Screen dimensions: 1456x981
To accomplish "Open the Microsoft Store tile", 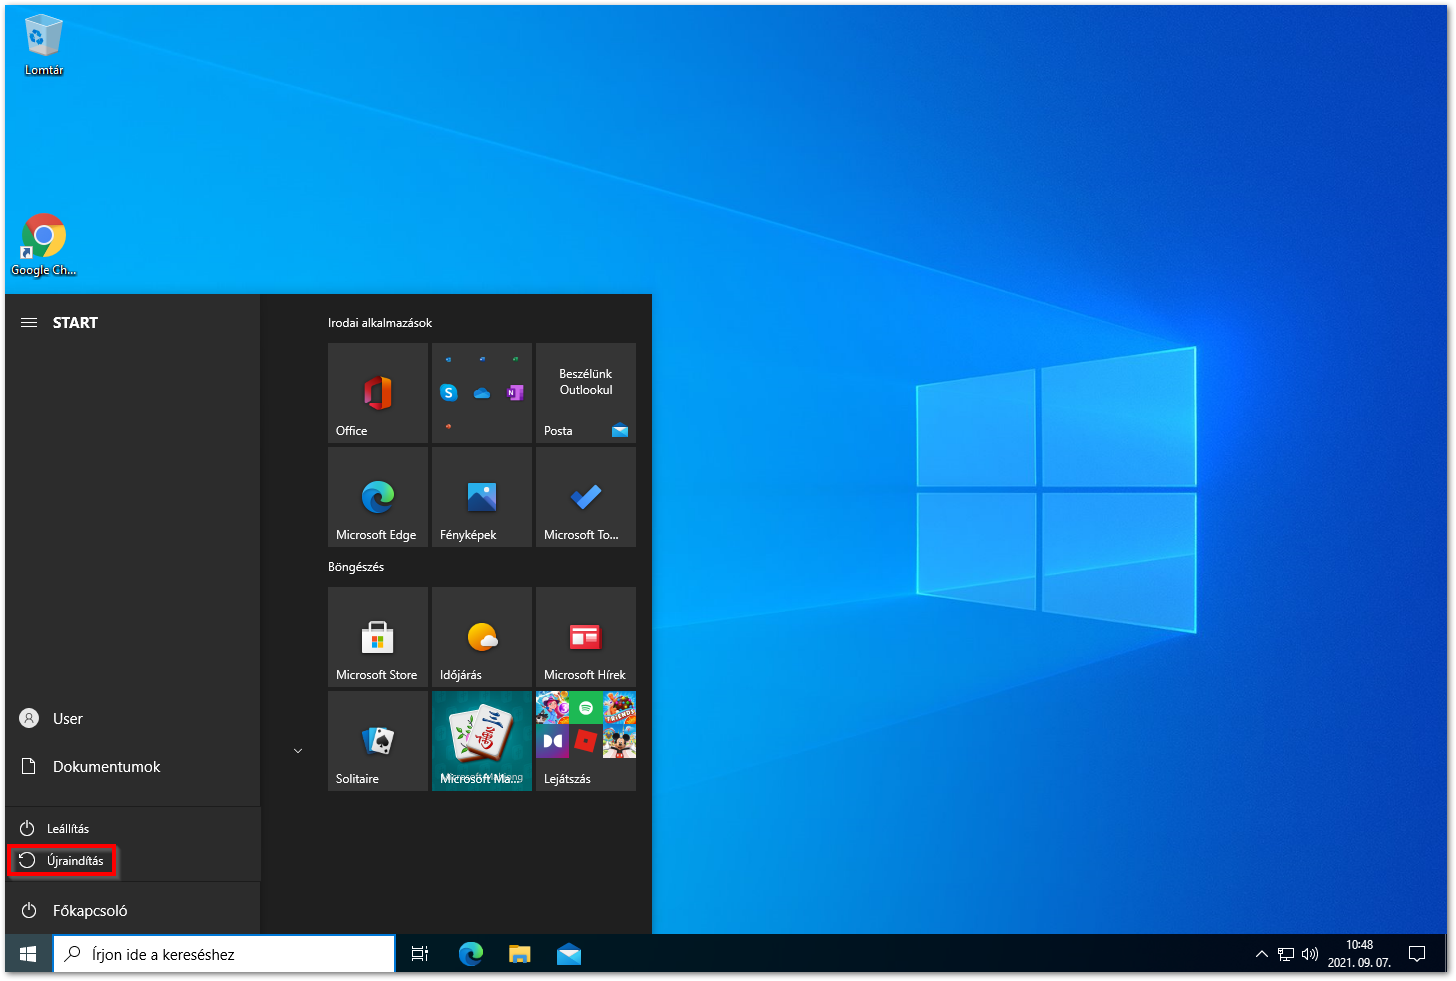I will pyautogui.click(x=378, y=637).
